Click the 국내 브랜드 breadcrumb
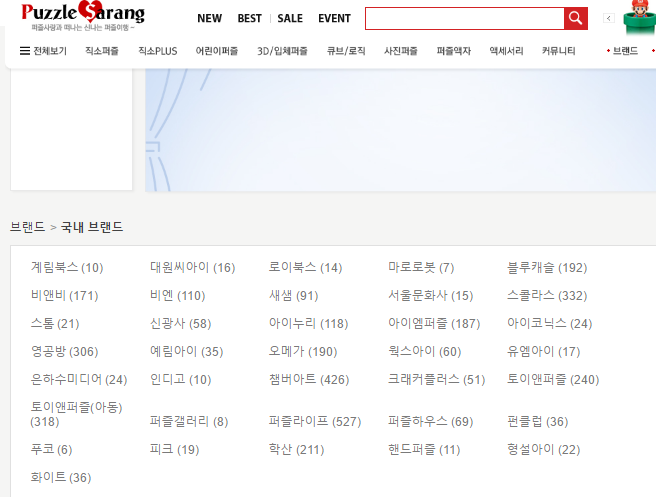This screenshot has width=656, height=497. [92, 227]
